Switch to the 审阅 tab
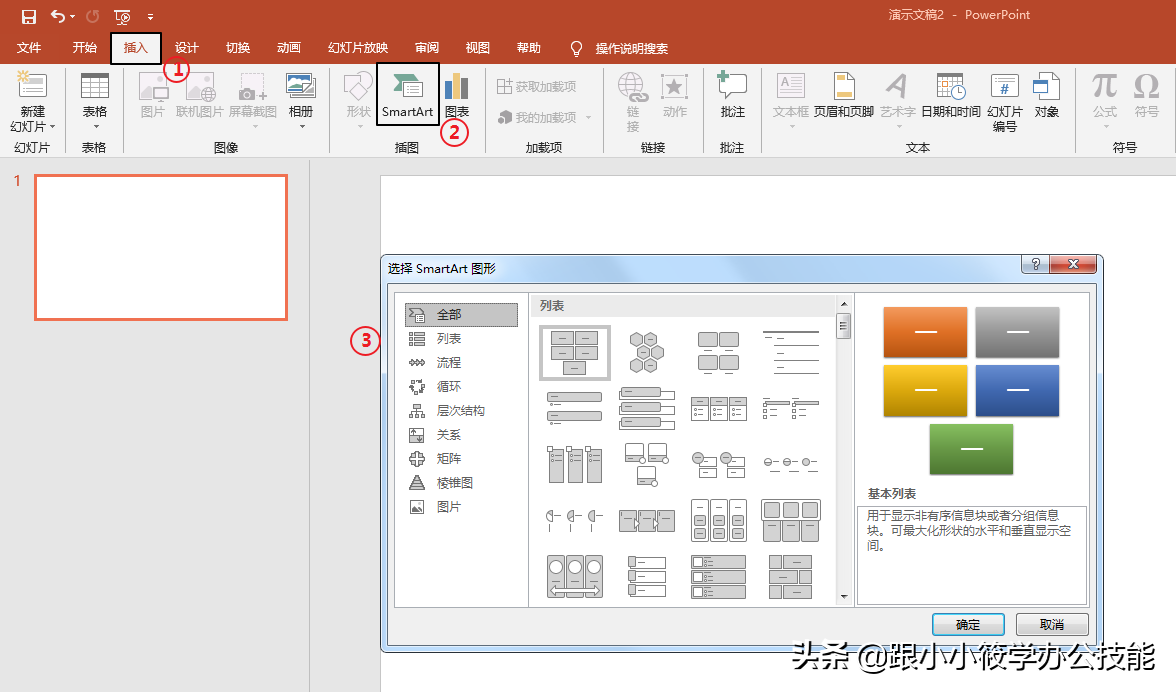This screenshot has height=692, width=1176. (x=426, y=48)
